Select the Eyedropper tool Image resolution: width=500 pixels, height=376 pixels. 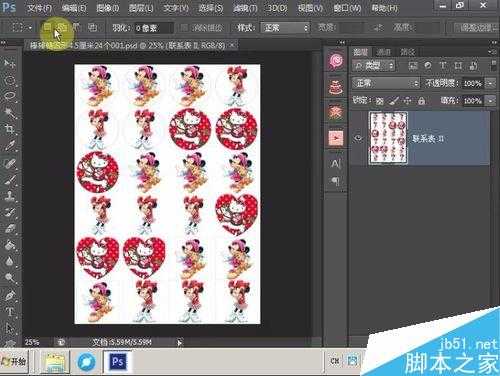tap(9, 145)
